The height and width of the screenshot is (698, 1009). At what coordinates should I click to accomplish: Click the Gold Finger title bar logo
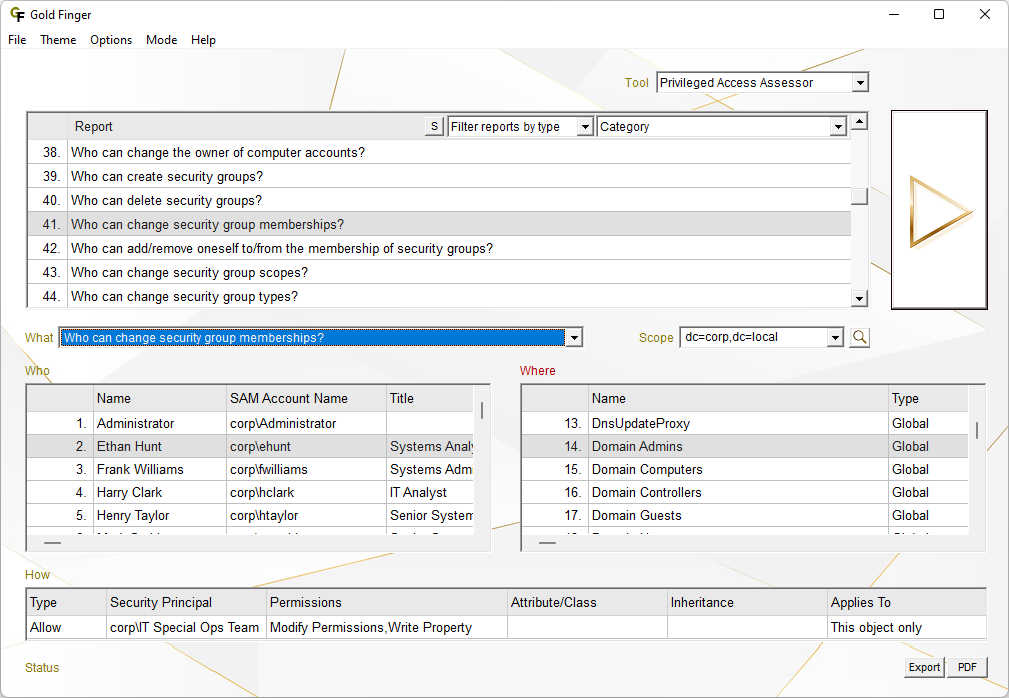click(x=17, y=15)
